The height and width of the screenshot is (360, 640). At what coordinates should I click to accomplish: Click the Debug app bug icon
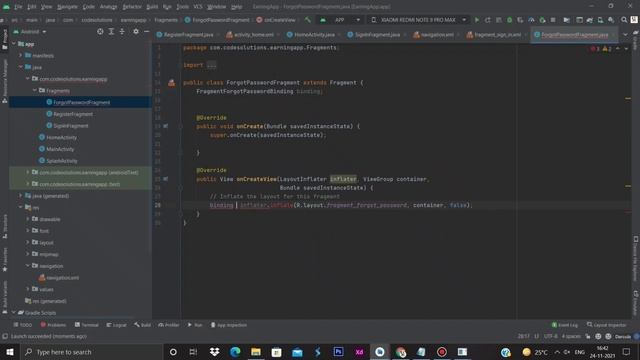tap(509, 20)
